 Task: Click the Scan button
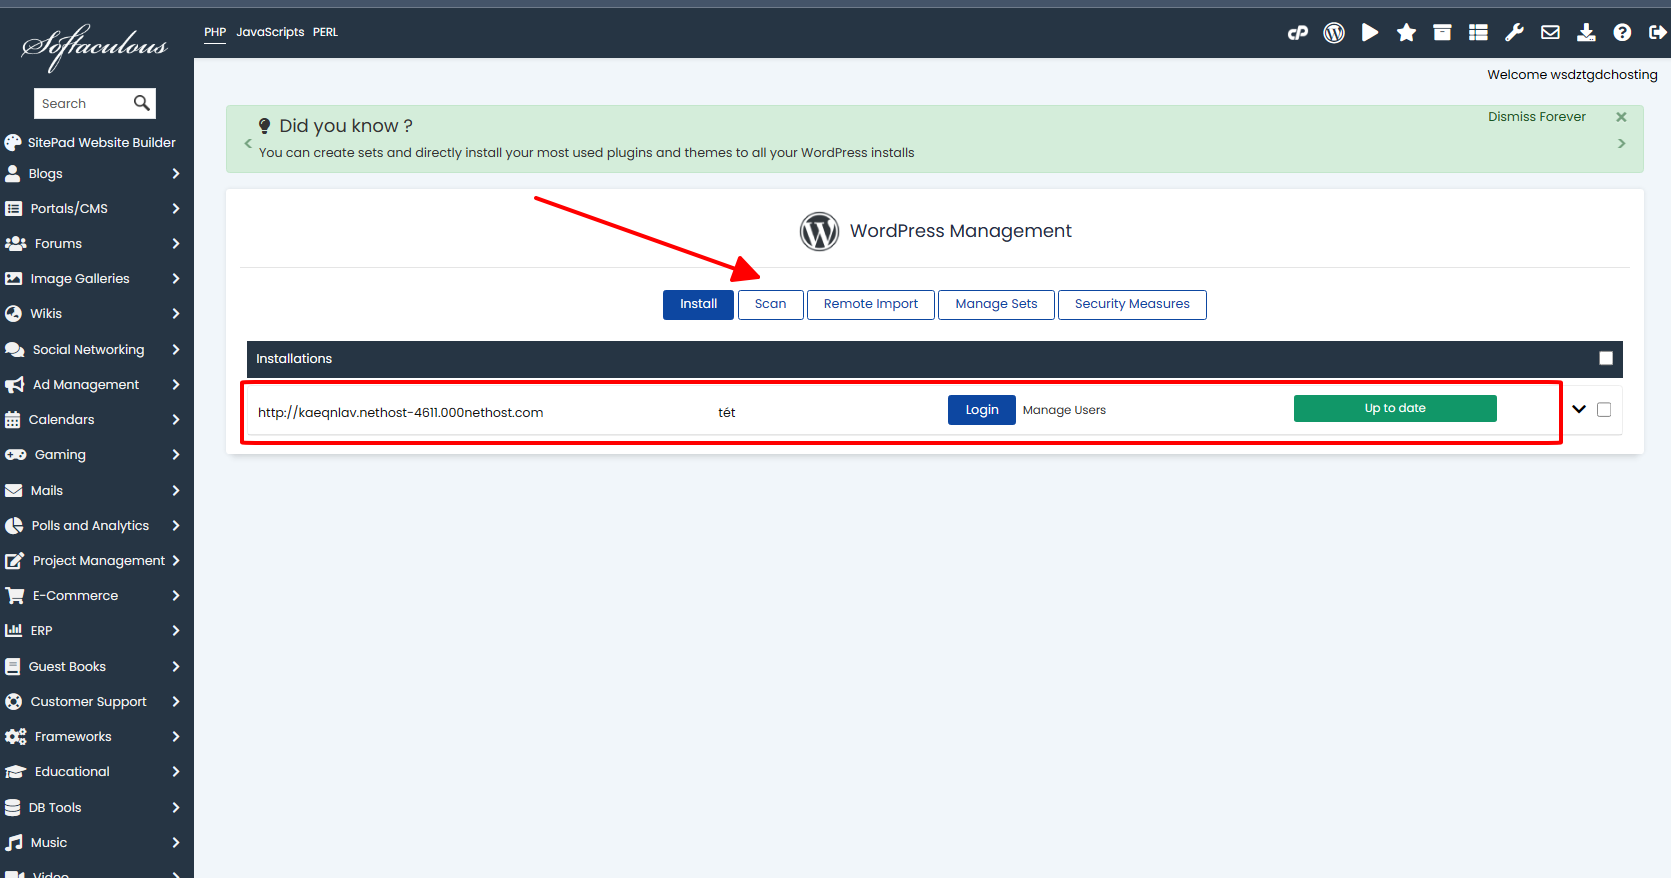point(770,304)
